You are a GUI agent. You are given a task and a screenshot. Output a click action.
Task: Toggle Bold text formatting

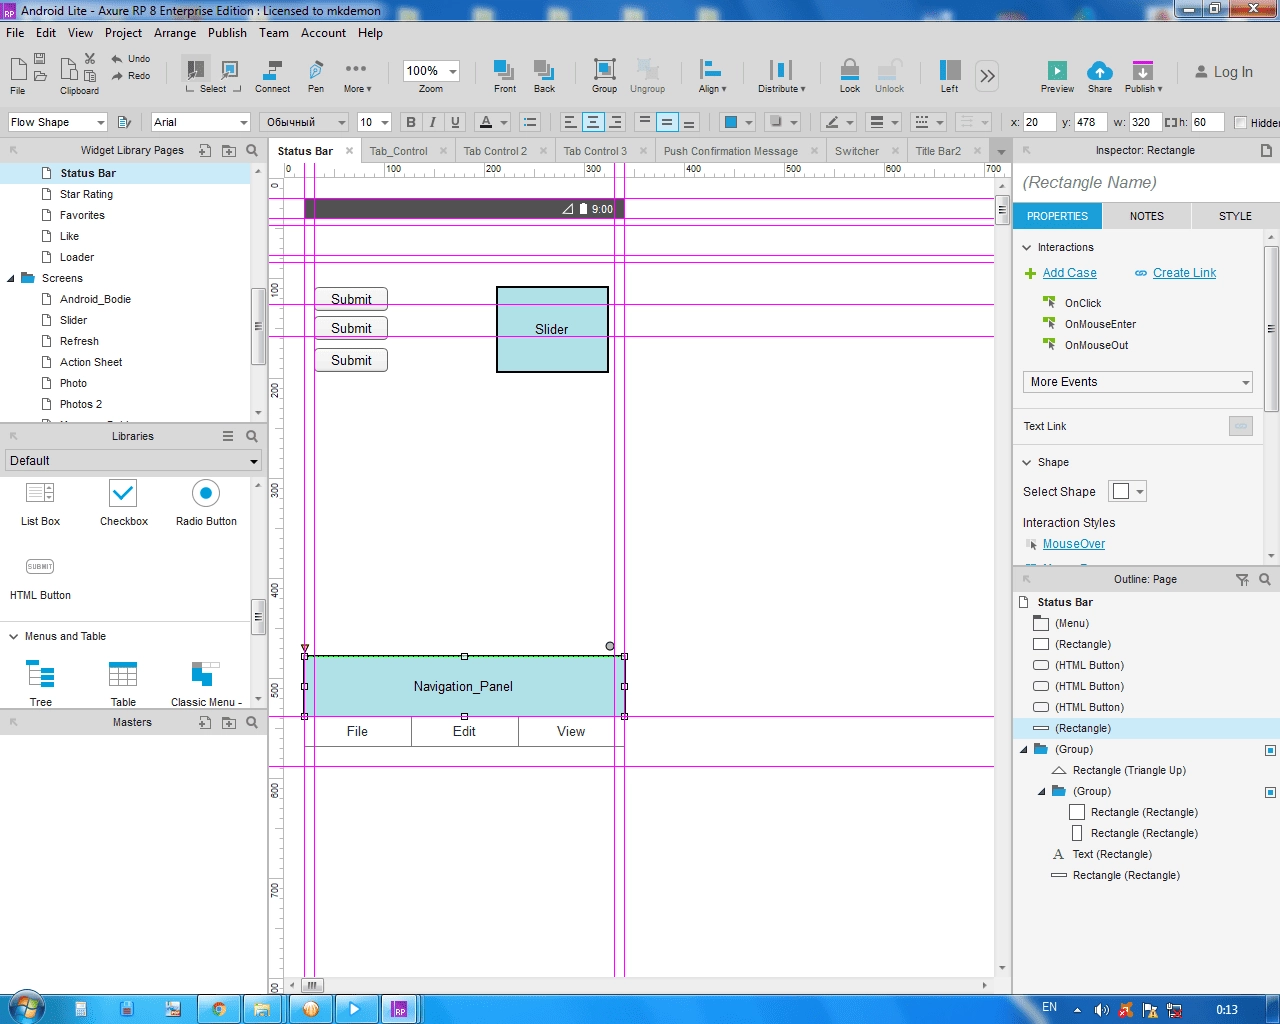[410, 122]
